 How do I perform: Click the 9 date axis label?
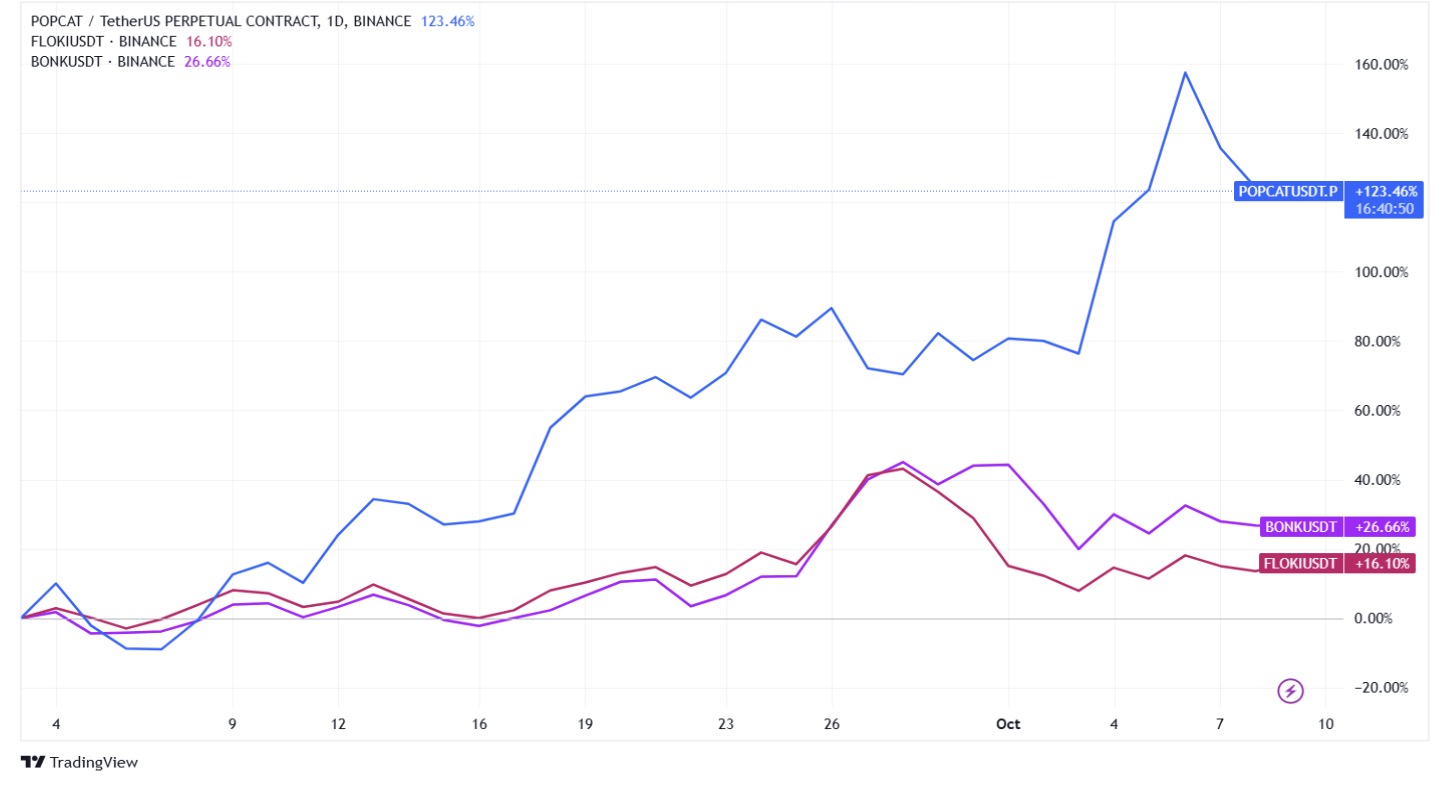point(233,724)
